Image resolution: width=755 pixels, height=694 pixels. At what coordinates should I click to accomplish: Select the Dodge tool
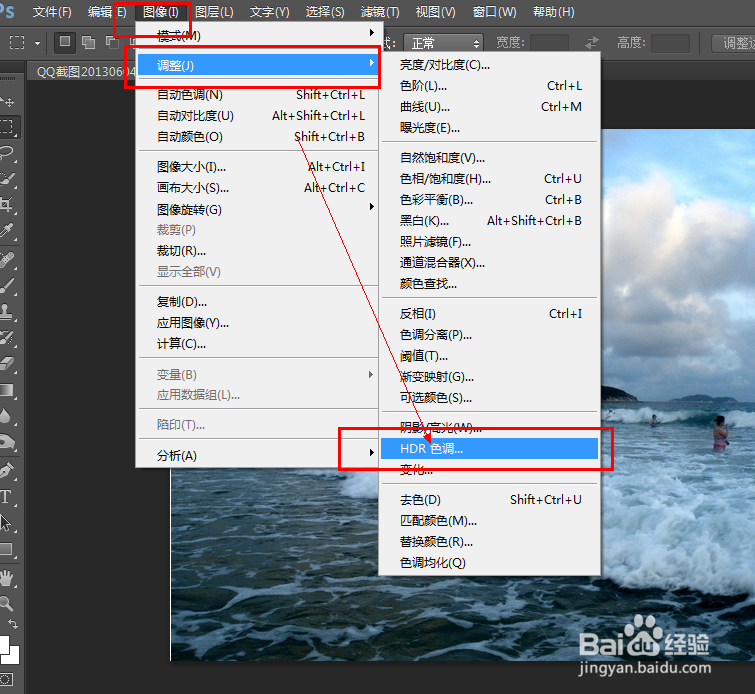point(7,442)
